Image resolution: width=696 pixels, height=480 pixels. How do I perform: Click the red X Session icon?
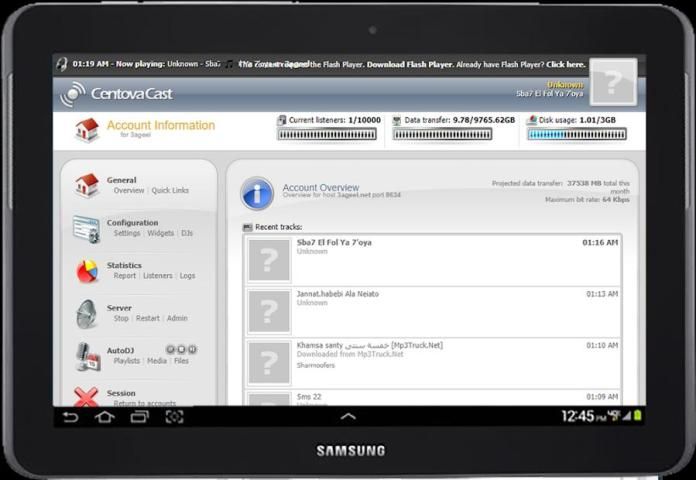tap(87, 396)
